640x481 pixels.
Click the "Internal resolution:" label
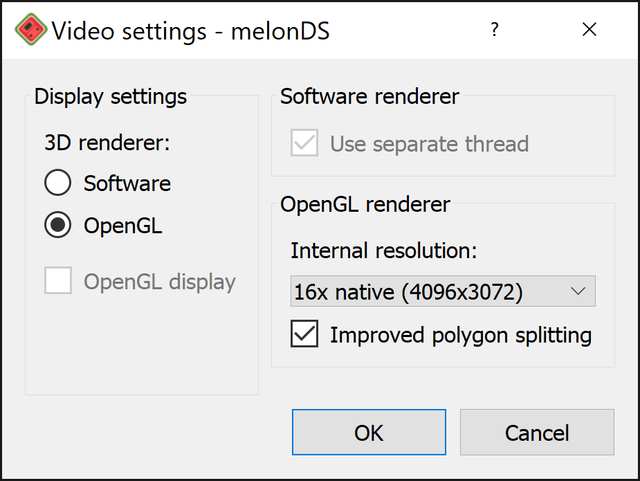384,250
